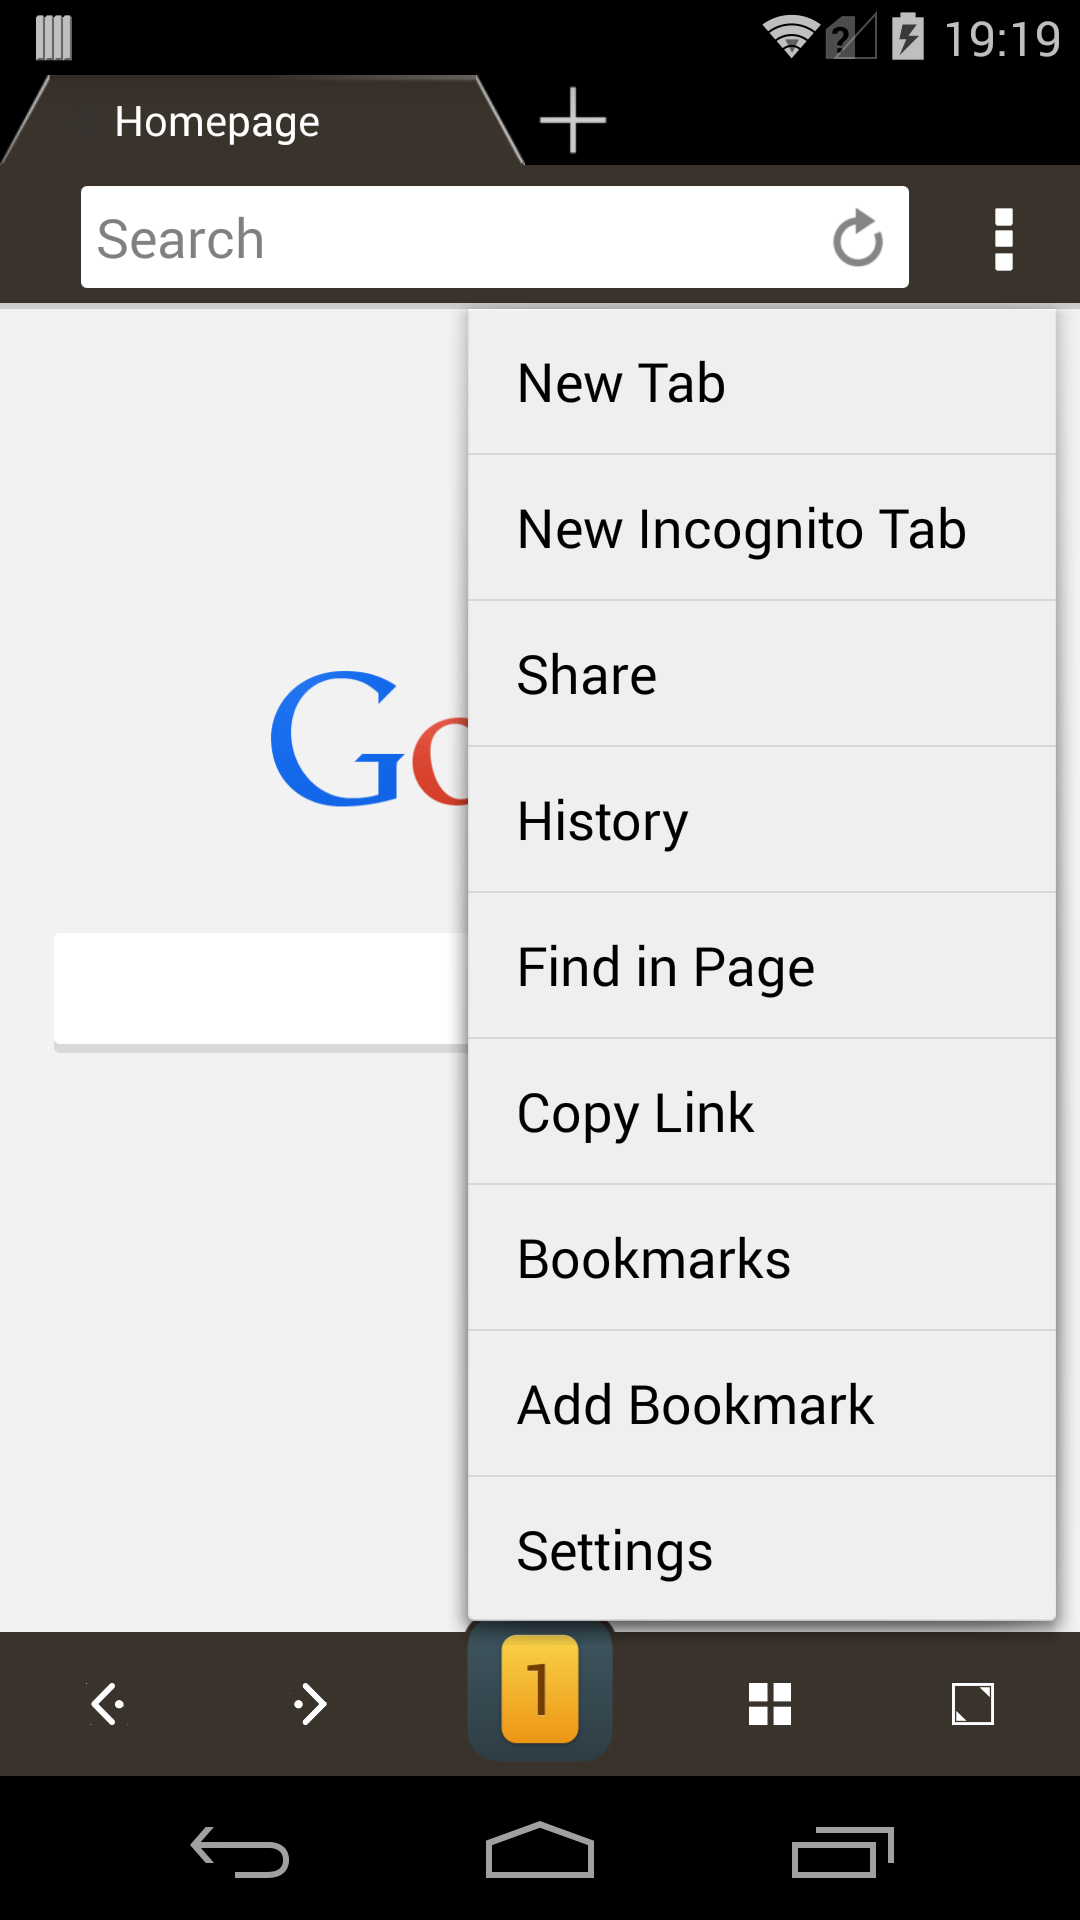
Task: Go forward using the right arrow
Action: (311, 1704)
